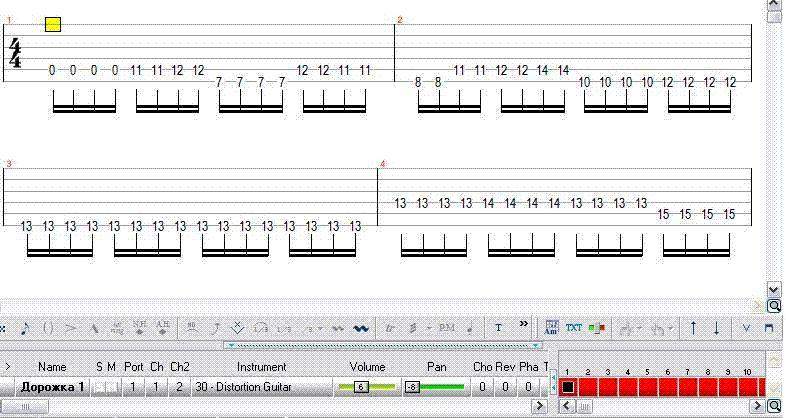Click the Volume column header
The image size is (786, 418).
(x=367, y=367)
